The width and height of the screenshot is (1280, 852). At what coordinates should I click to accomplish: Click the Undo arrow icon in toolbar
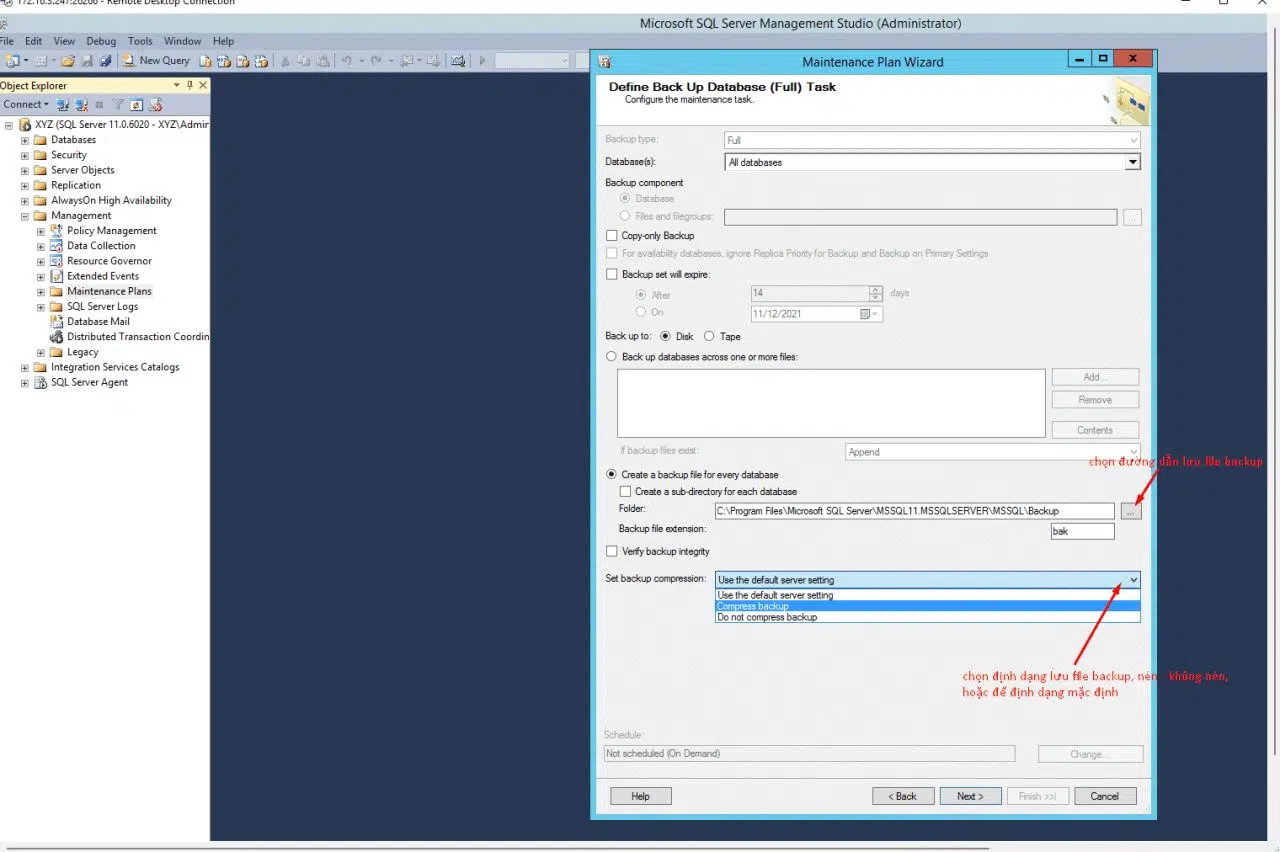pos(346,61)
